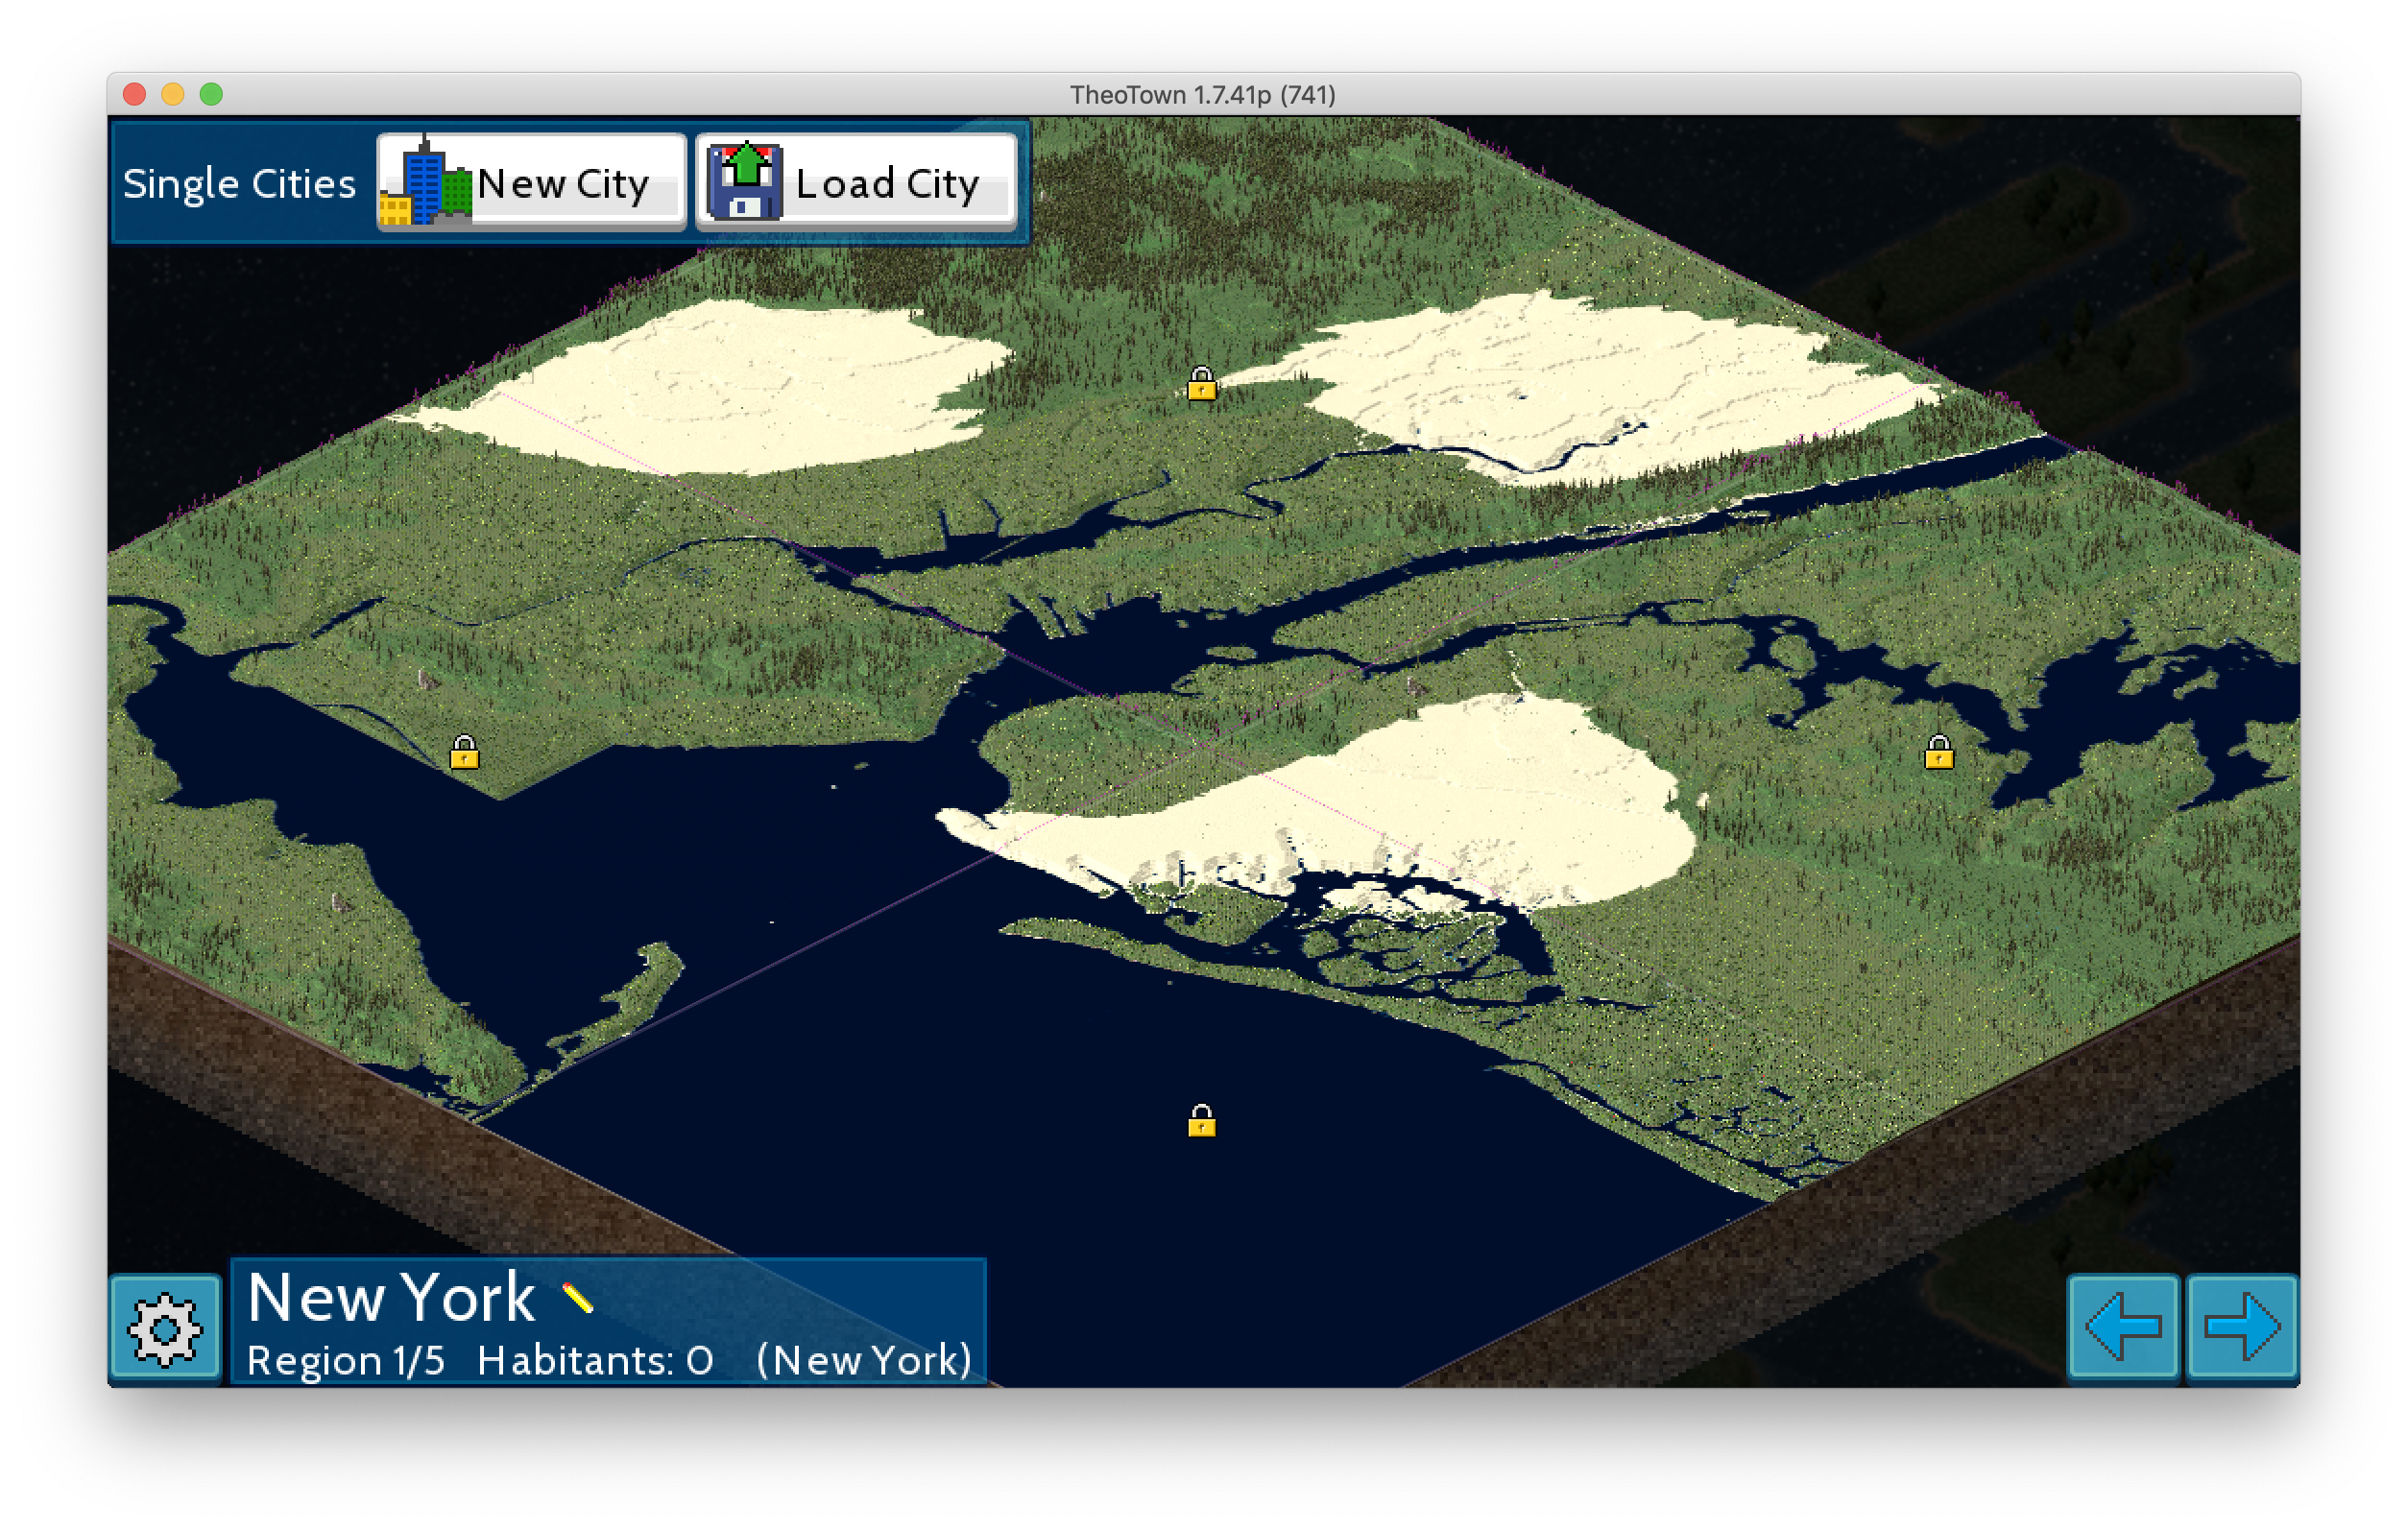Click the '(New York)' parenthesized label
2408x1530 pixels.
tap(864, 1361)
